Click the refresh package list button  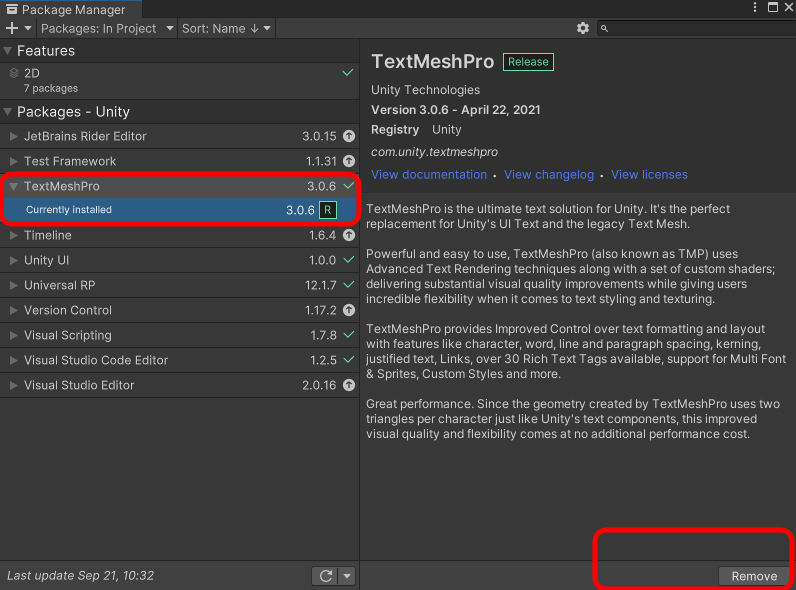(x=325, y=576)
